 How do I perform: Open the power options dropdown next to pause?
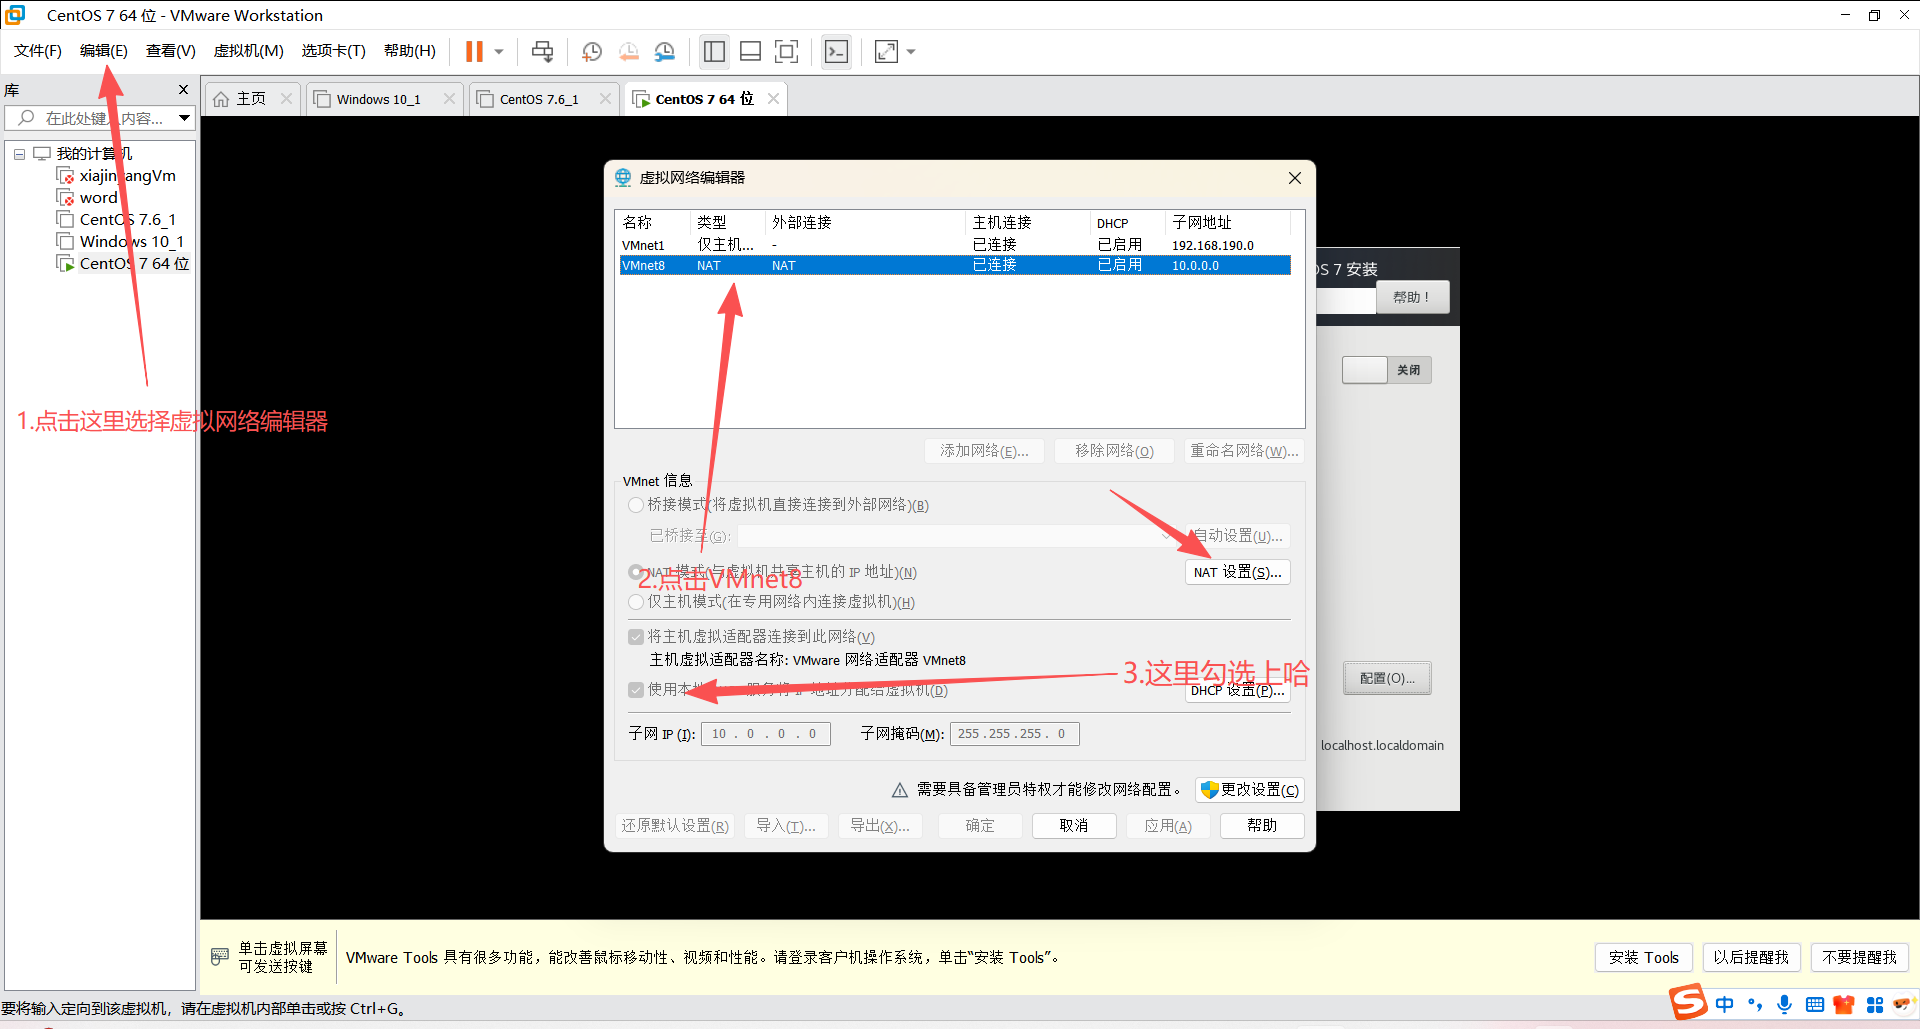tap(499, 51)
